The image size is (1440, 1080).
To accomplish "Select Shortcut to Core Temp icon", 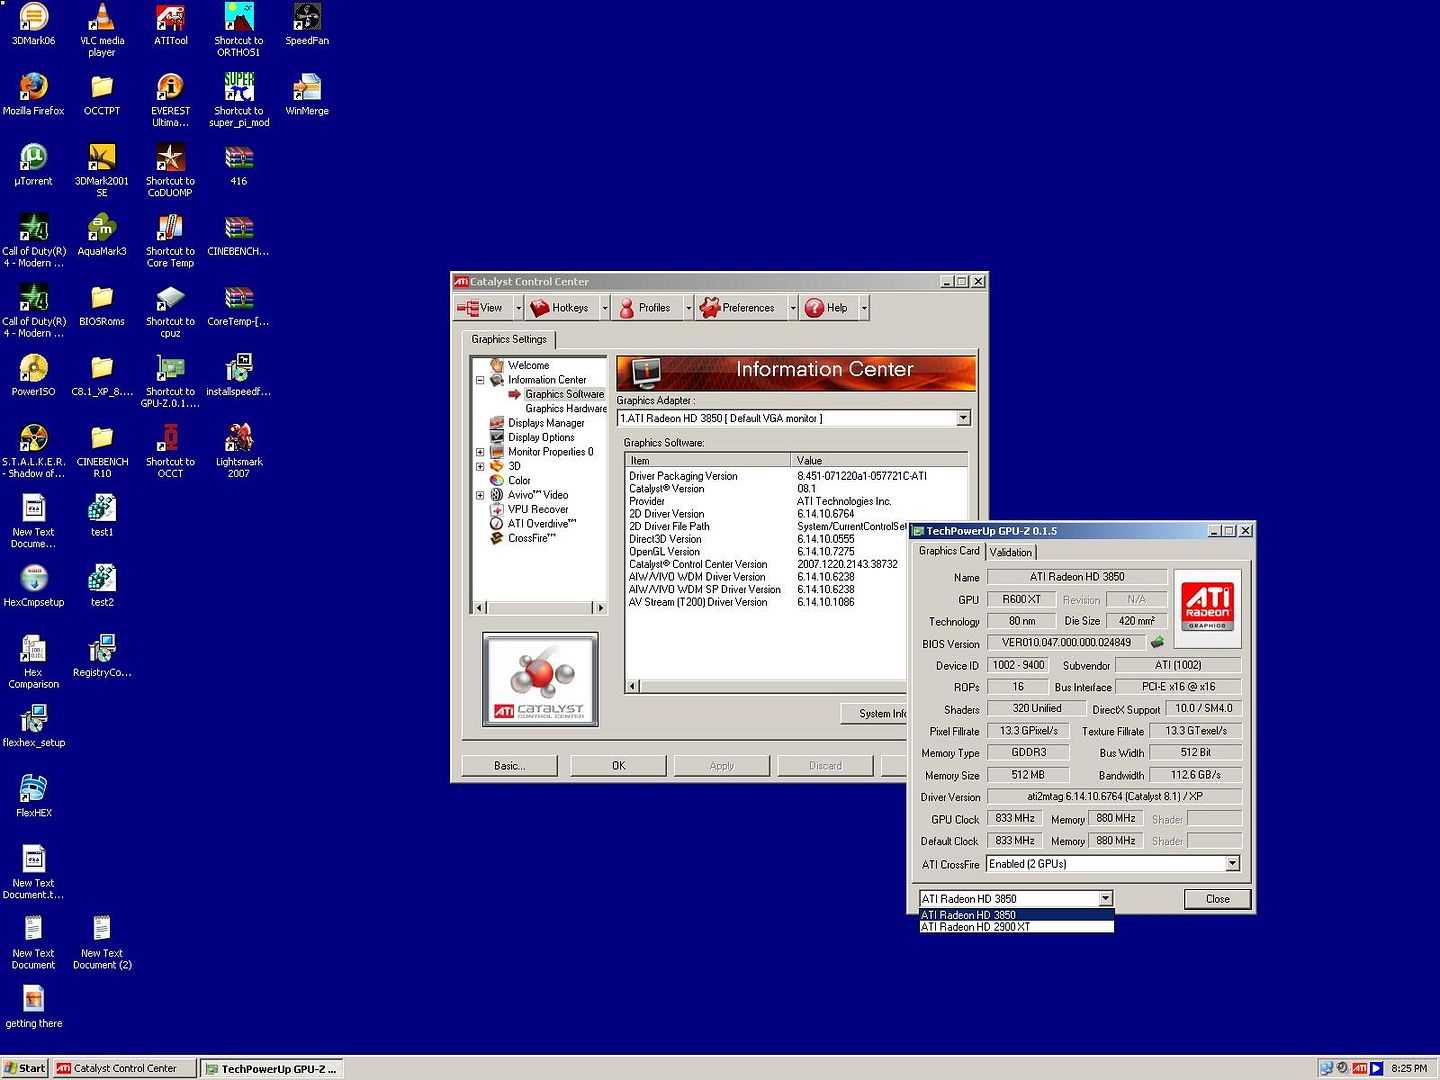I will point(170,240).
